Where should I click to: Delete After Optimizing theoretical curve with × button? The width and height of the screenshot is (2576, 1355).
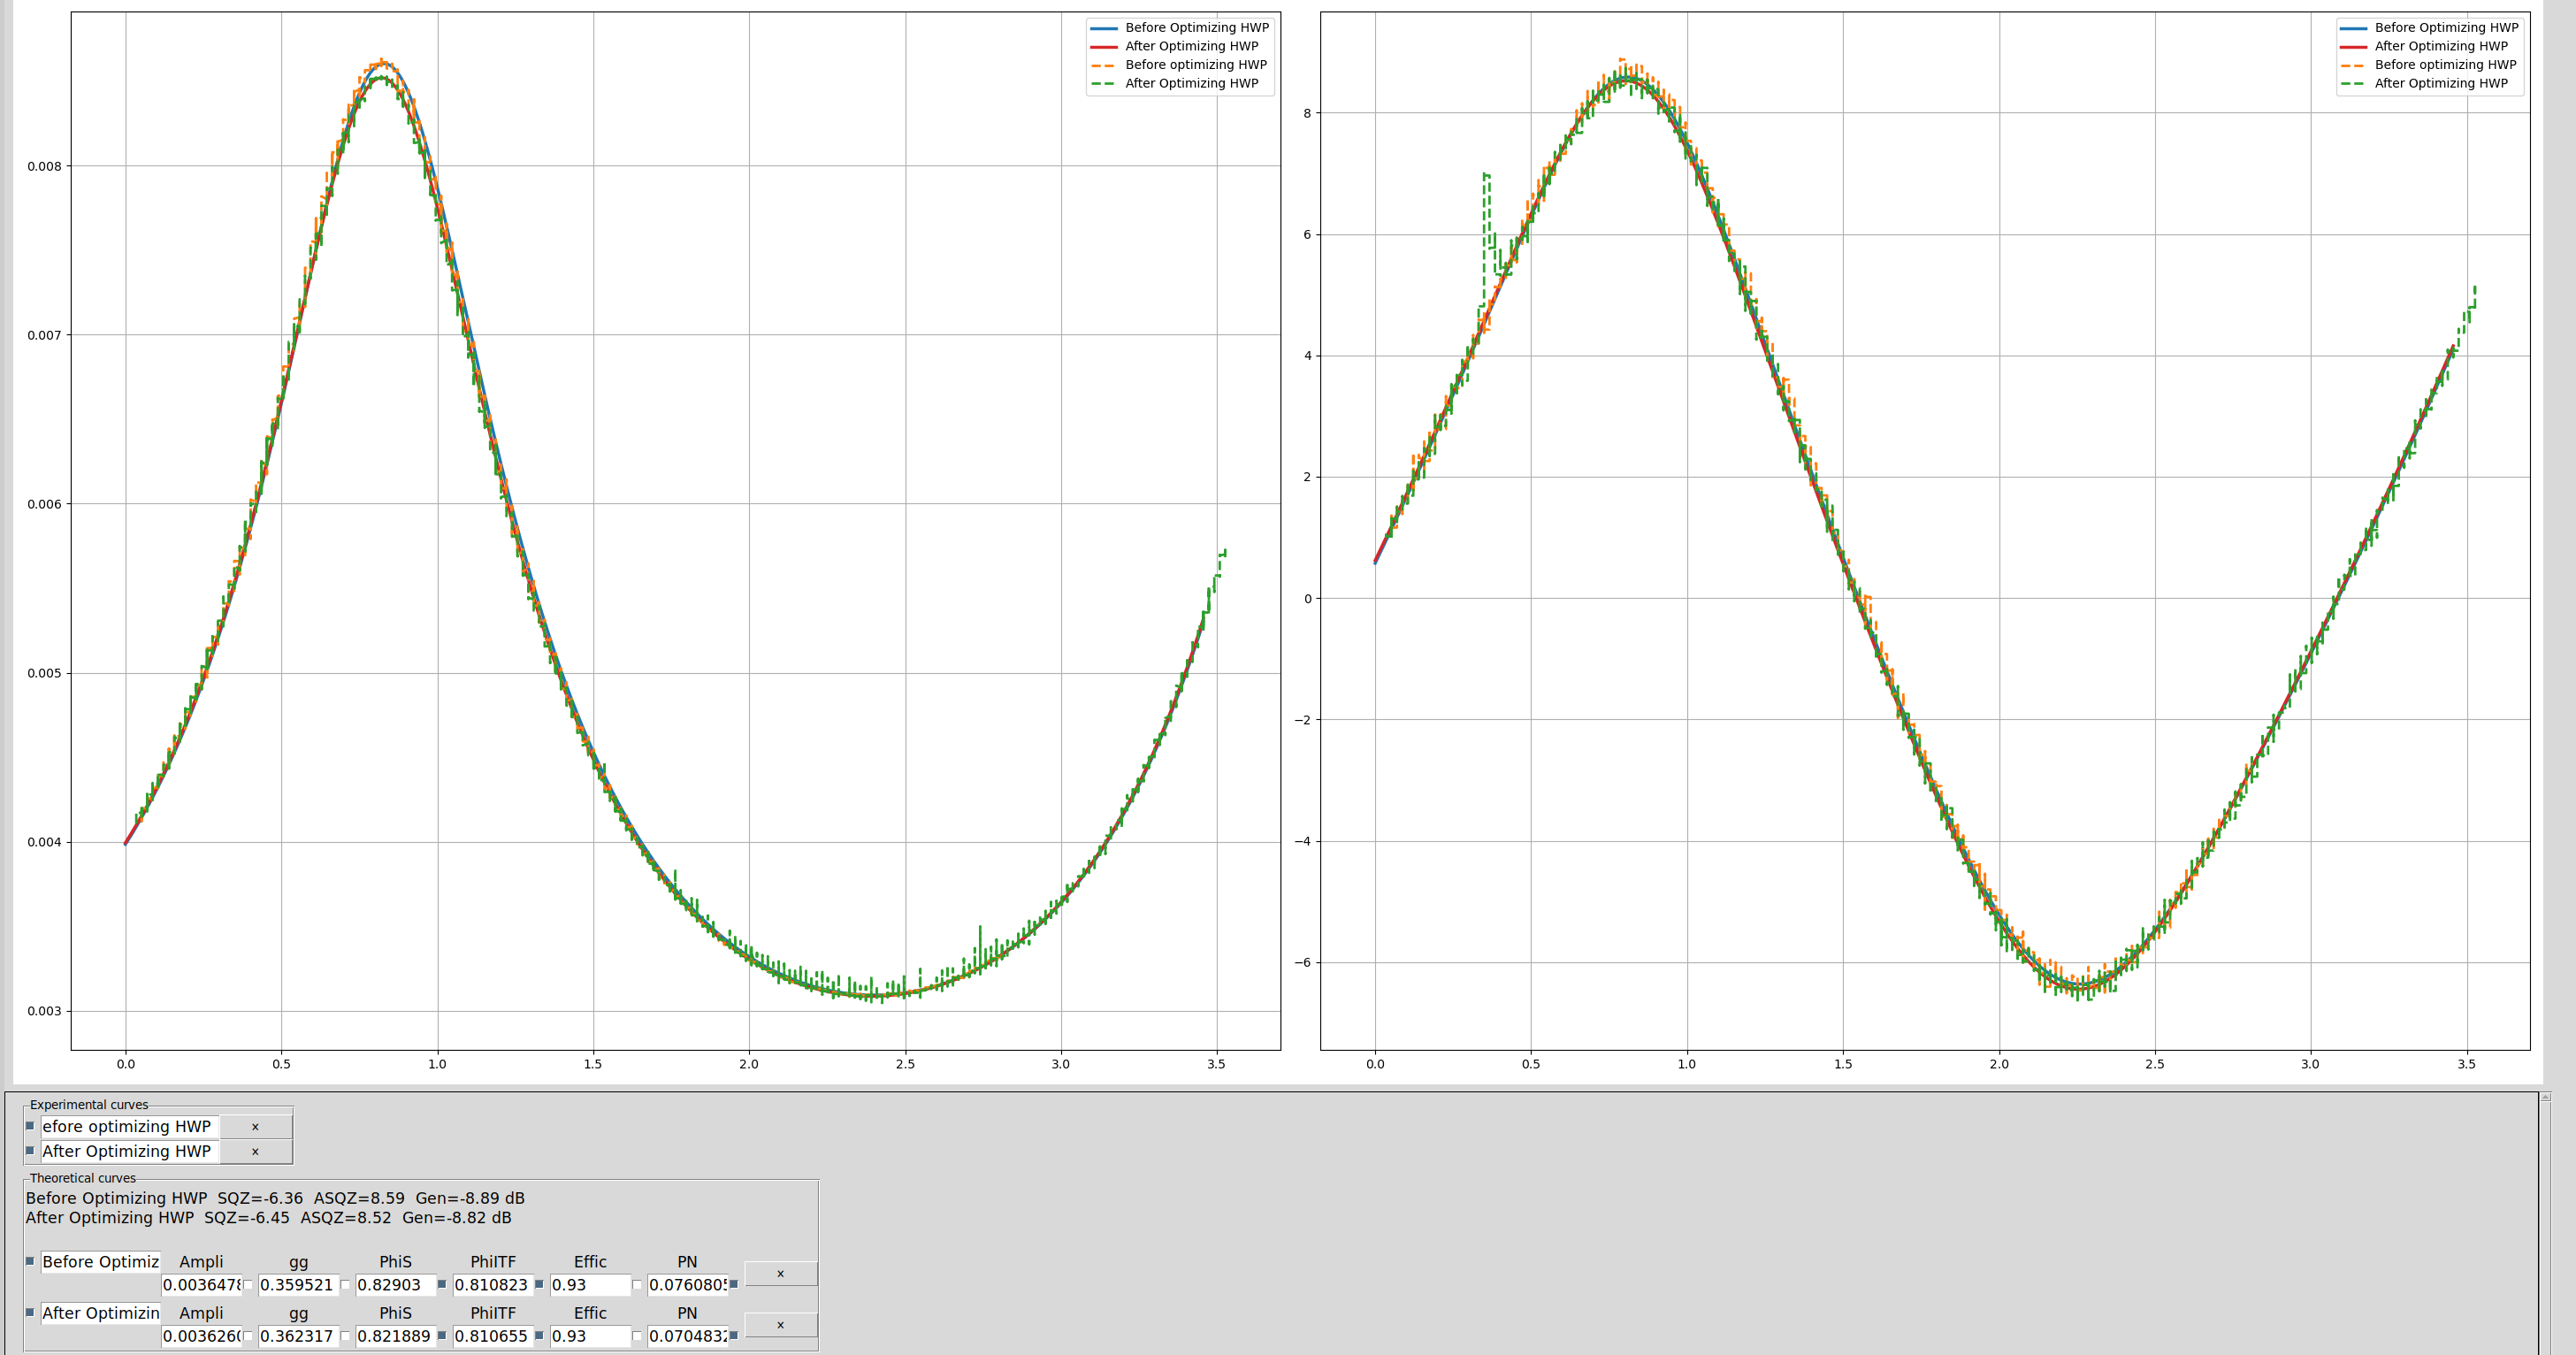780,1325
